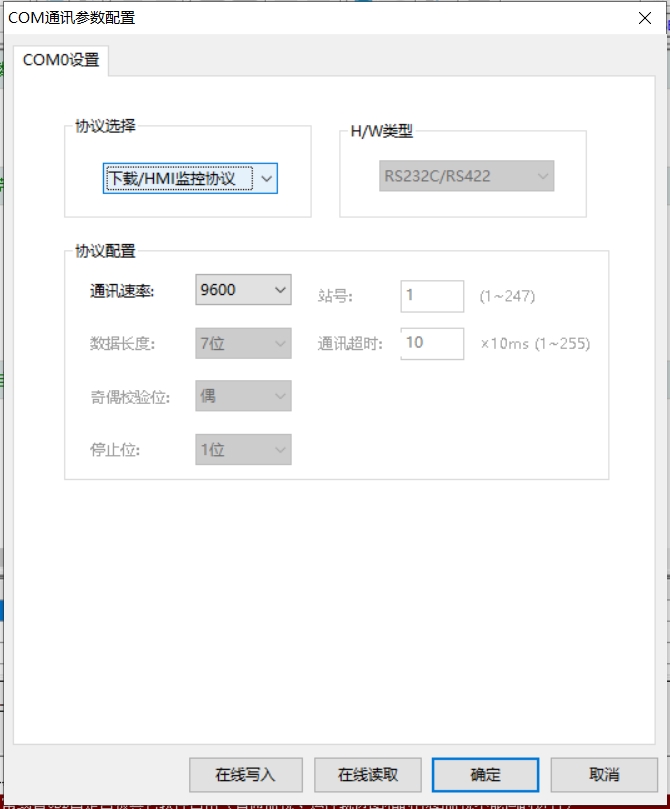Click the 协议配置 group heading

point(105,251)
